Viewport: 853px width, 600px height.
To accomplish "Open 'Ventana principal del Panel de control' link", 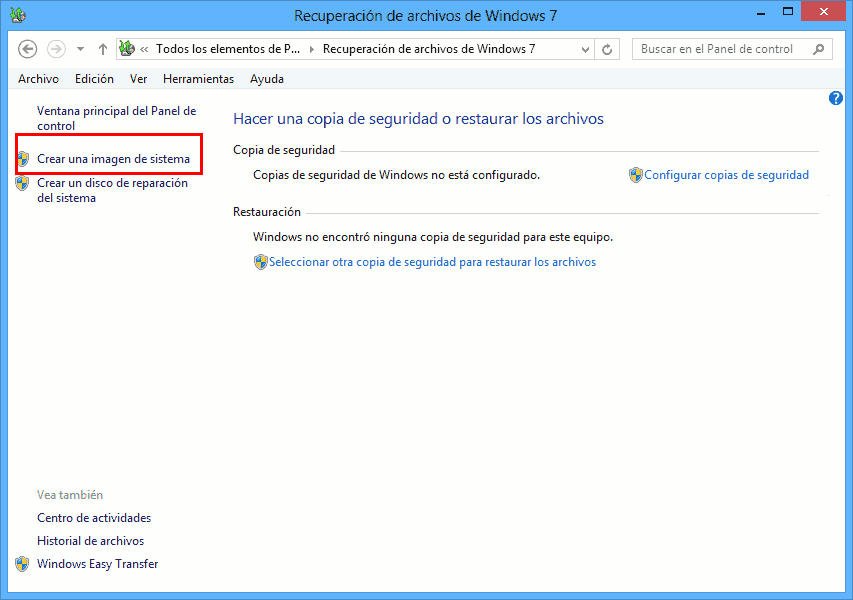I will tap(116, 118).
